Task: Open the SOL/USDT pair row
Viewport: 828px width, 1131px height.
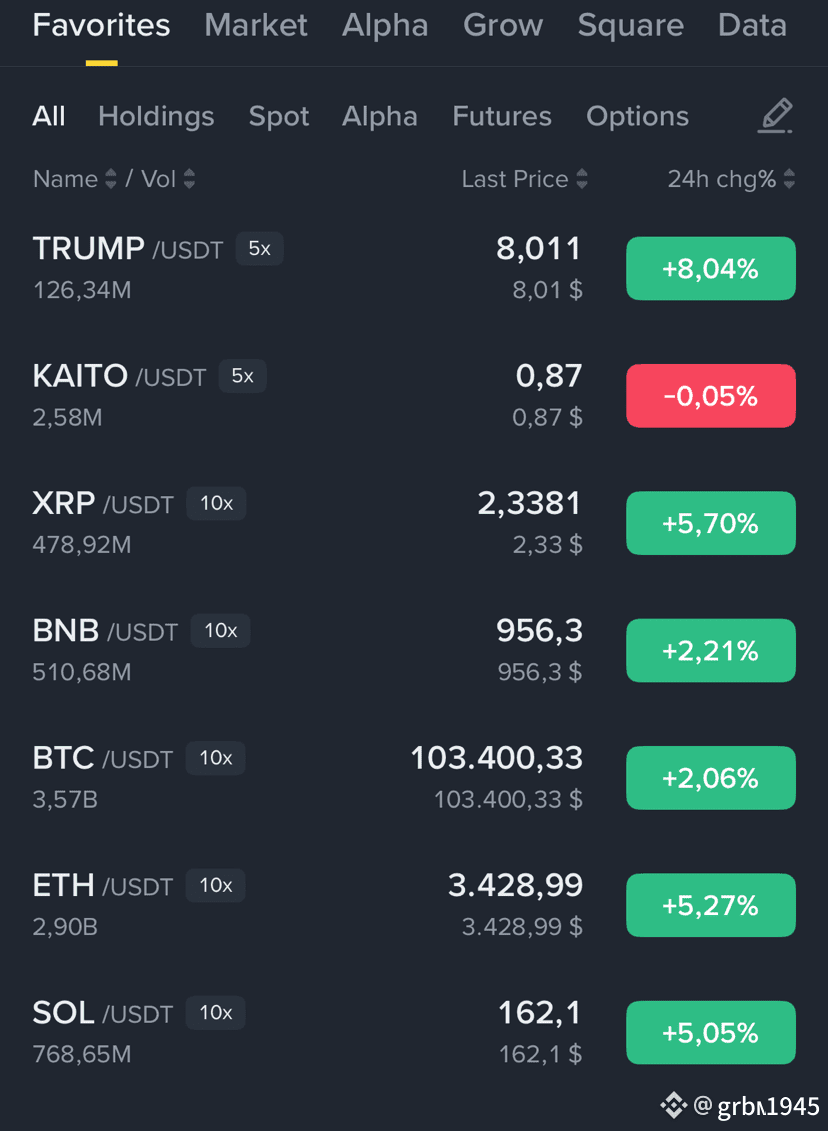Action: coord(414,1033)
